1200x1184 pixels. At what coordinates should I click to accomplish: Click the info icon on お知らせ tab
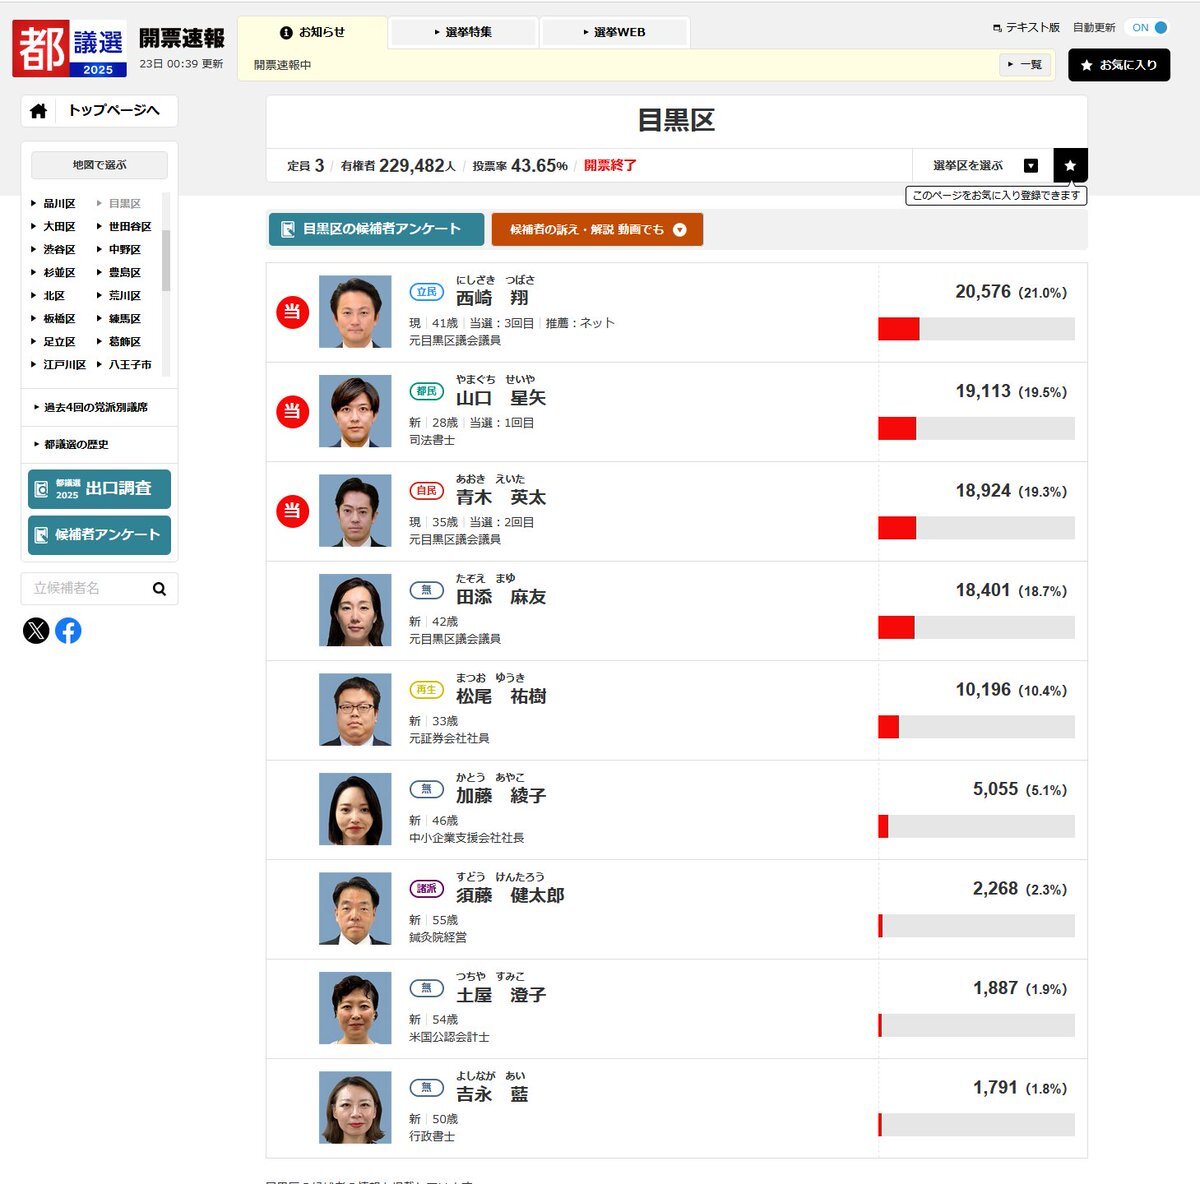click(286, 32)
